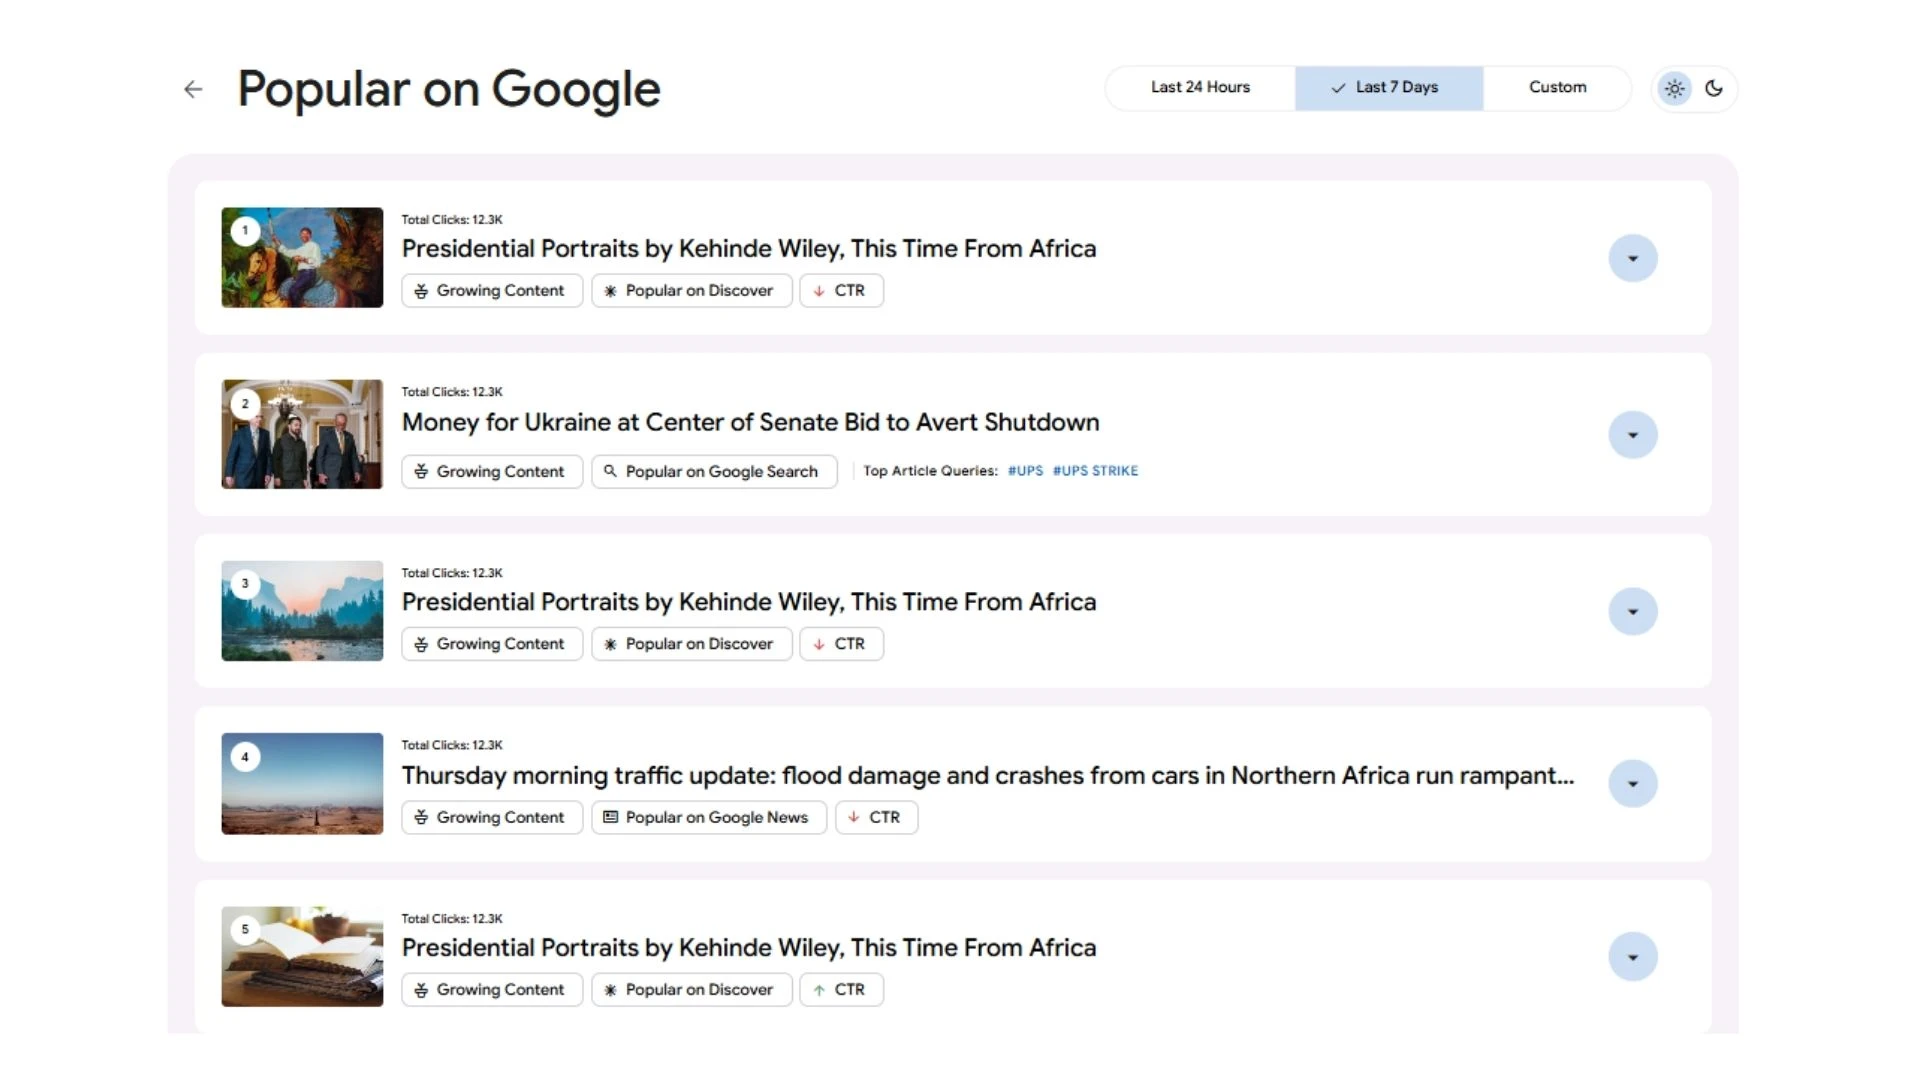Switch to the Last 7 Days tab
Screen dimensions: 1920x1080
(1389, 88)
